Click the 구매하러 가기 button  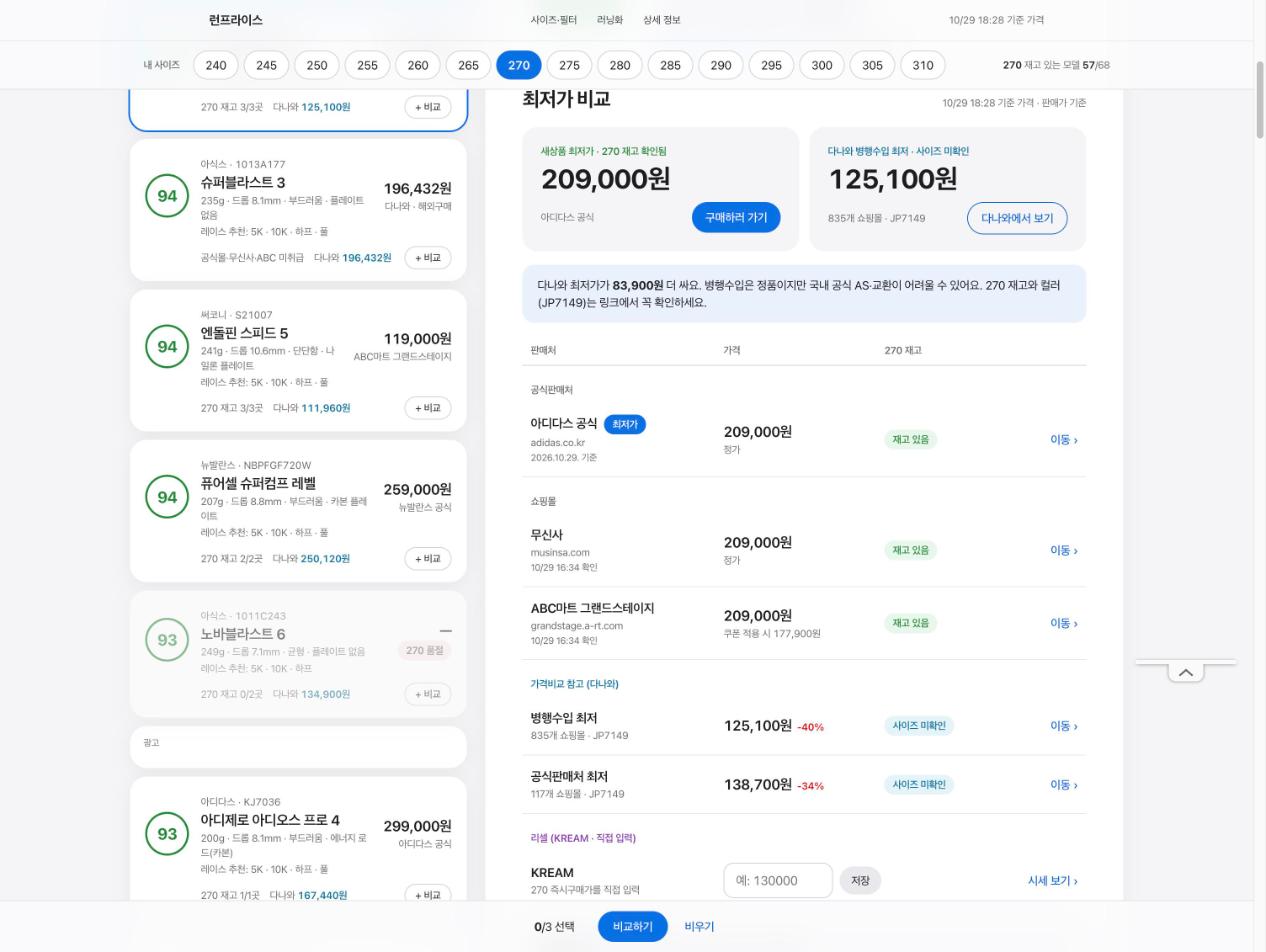coord(736,218)
